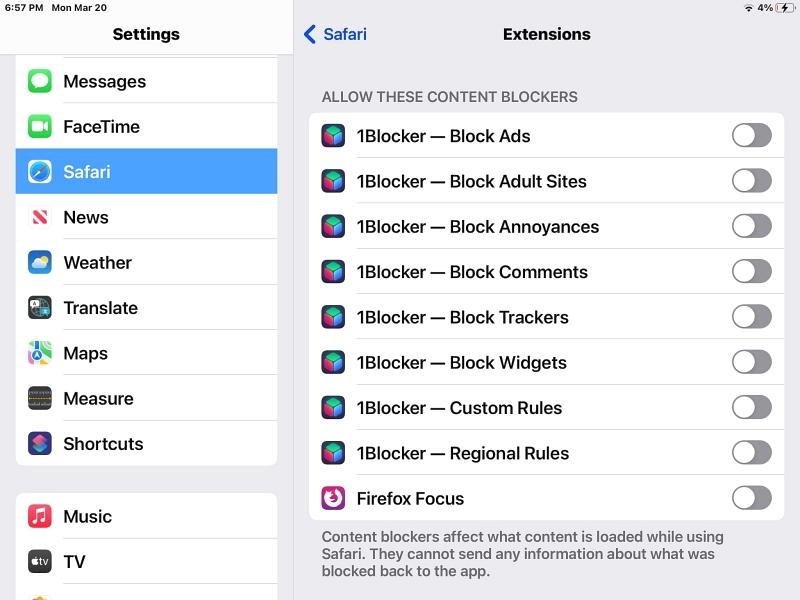Tap the Weather cloud icon
The width and height of the screenshot is (800, 600).
click(x=40, y=262)
